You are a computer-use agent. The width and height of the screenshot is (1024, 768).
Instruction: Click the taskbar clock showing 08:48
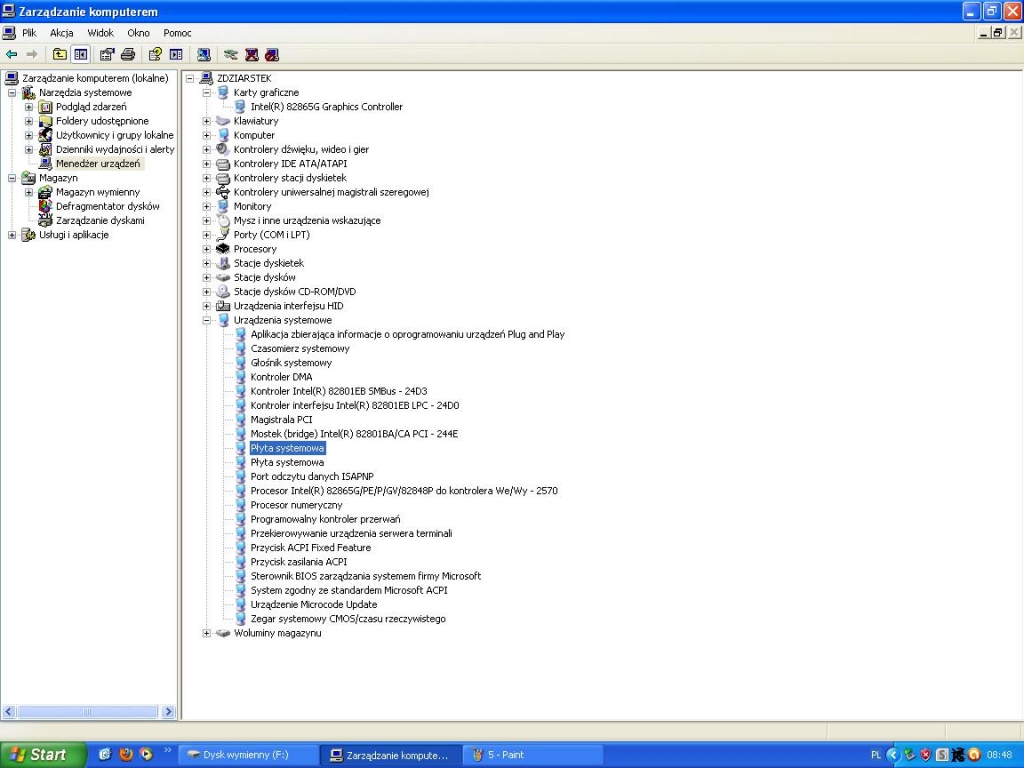(999, 755)
